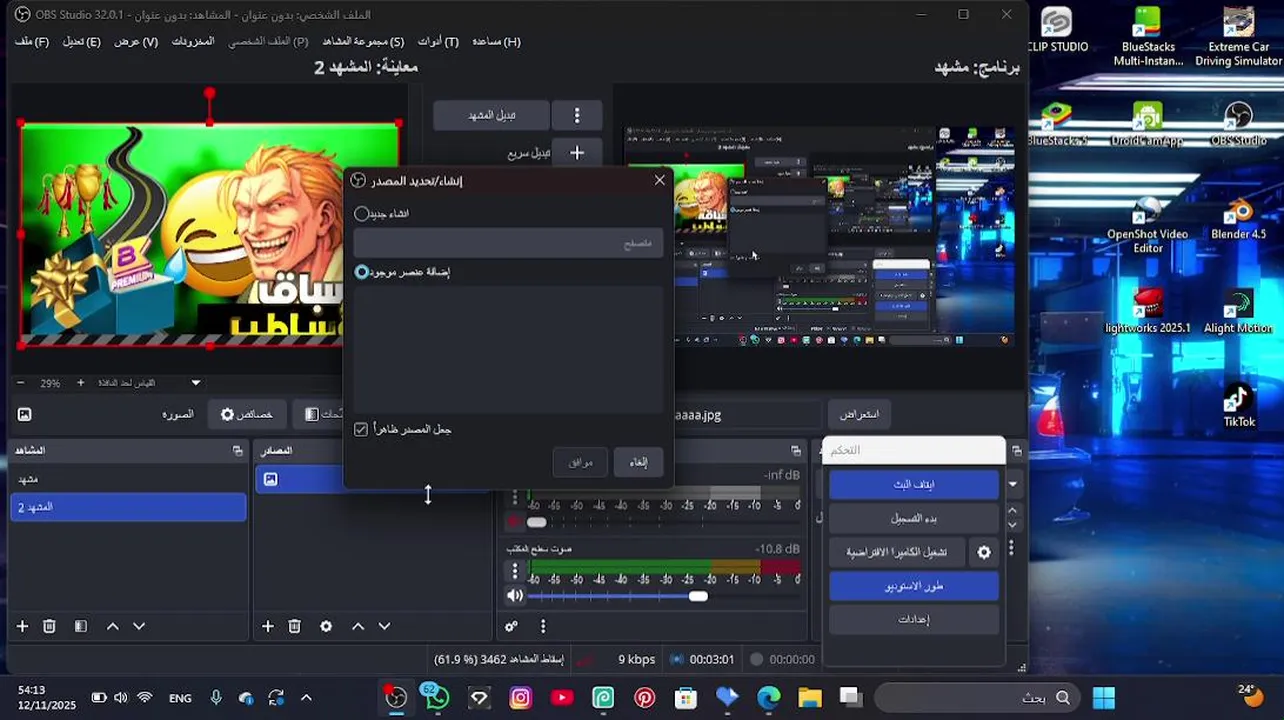This screenshot has width=1284, height=720.
Task: Select the add existing source radio button
Action: [x=362, y=272]
